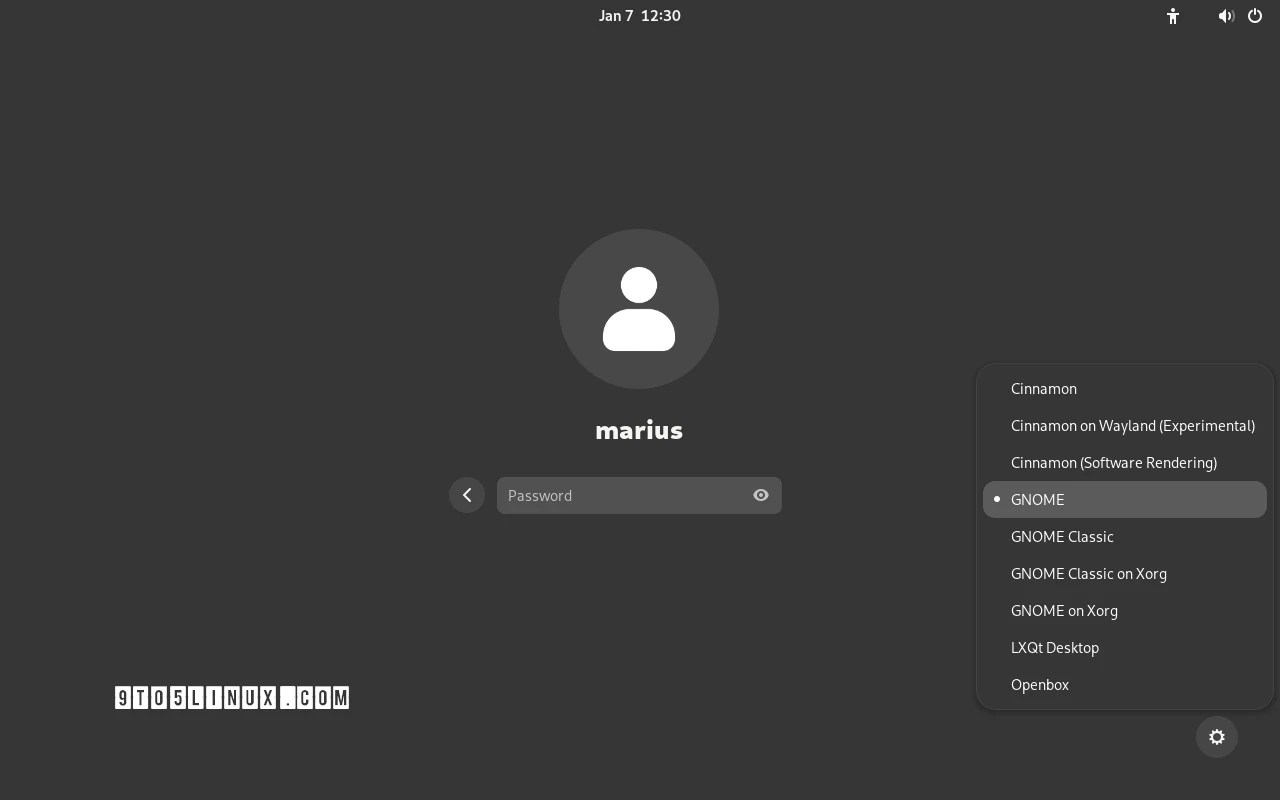Click the clock showing Jan 7 12:30
This screenshot has width=1280, height=800.
[639, 15]
